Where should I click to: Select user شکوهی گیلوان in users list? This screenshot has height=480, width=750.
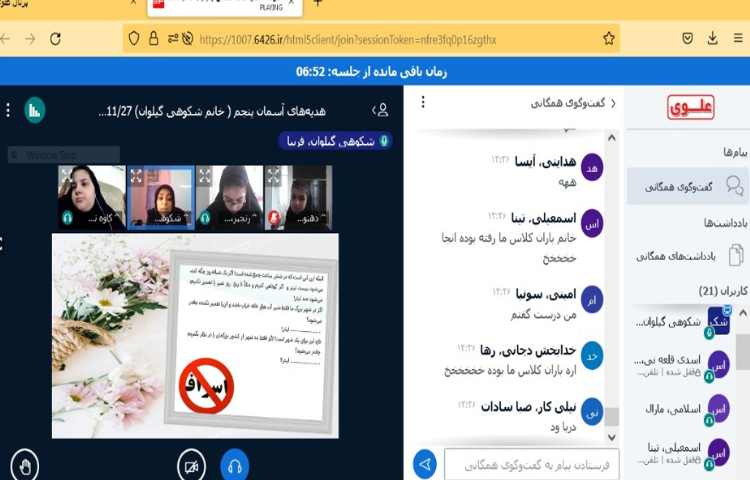tap(683, 323)
